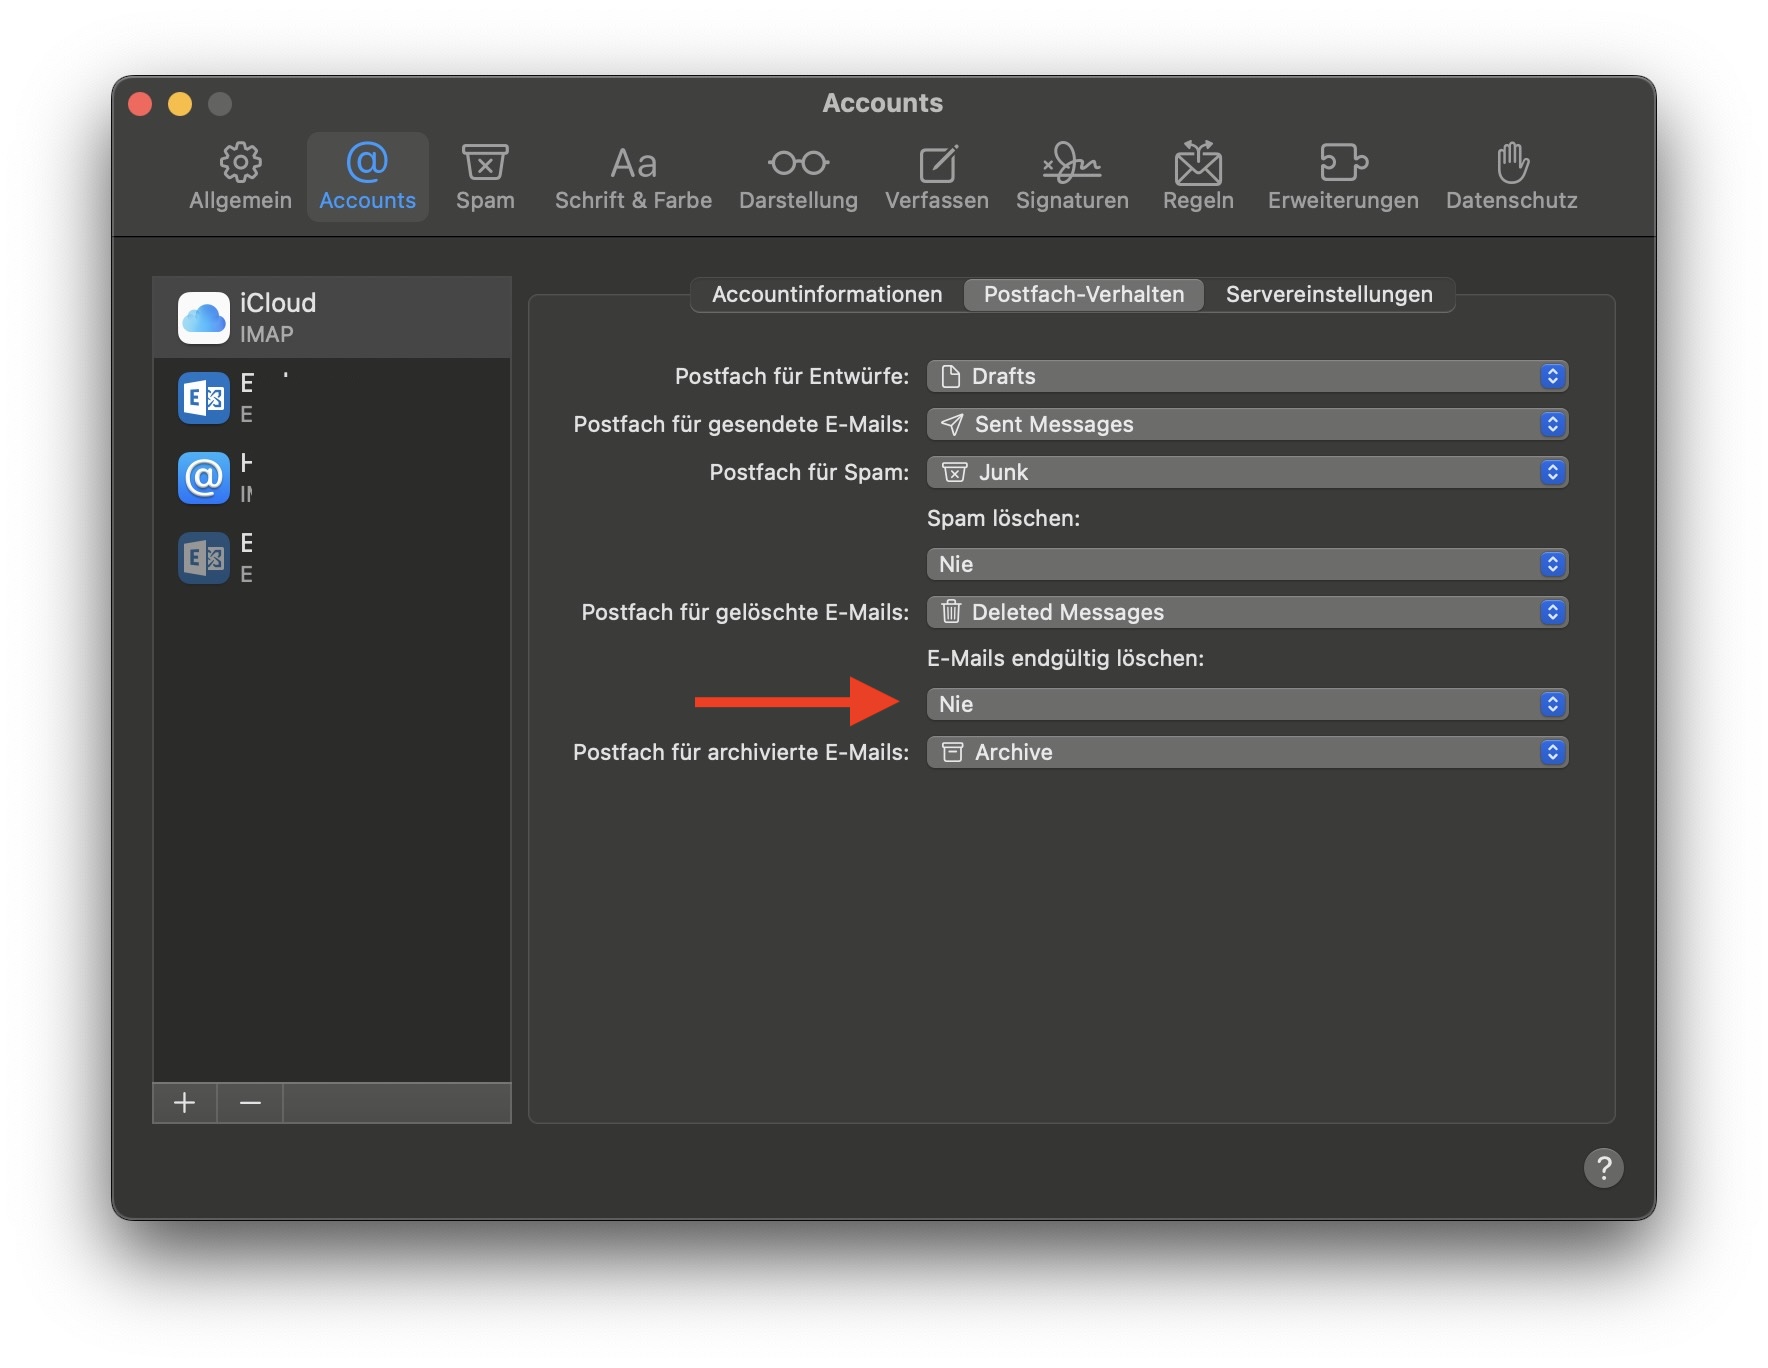Open the Regeln rules pane
Image resolution: width=1768 pixels, height=1368 pixels.
[x=1198, y=177]
